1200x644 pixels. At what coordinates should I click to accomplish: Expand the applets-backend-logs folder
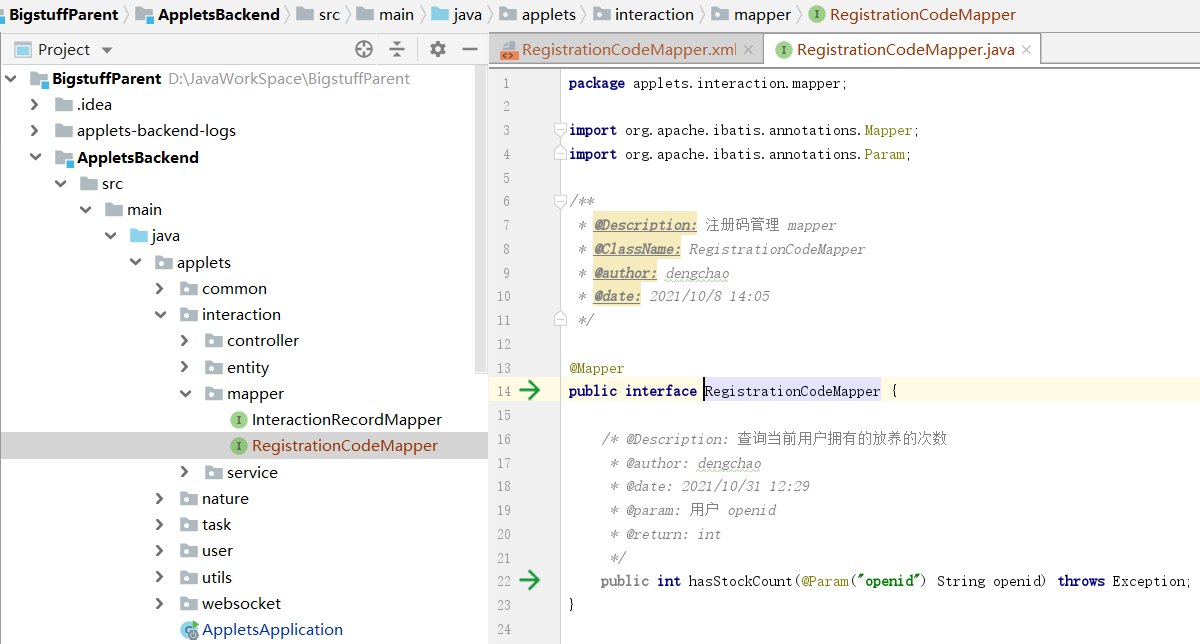[x=35, y=130]
